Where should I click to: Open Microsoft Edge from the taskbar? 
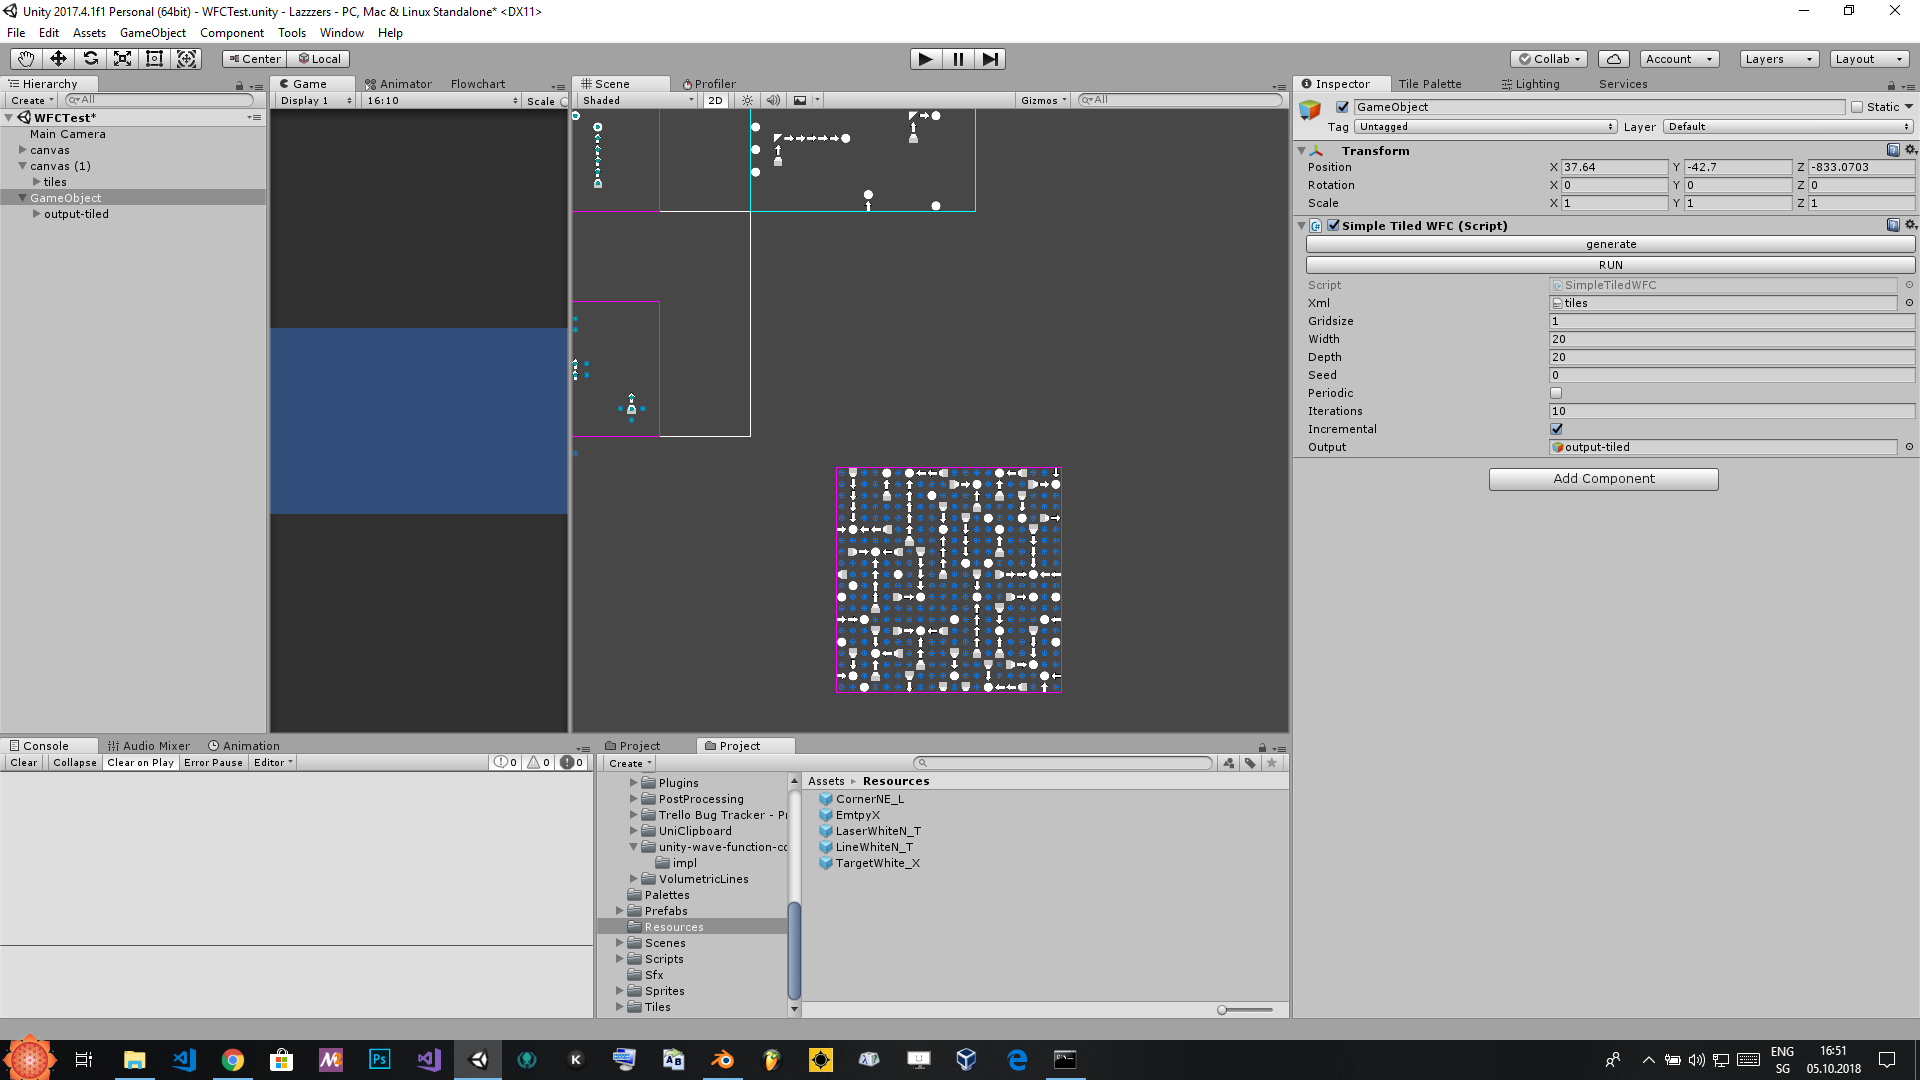click(1017, 1060)
